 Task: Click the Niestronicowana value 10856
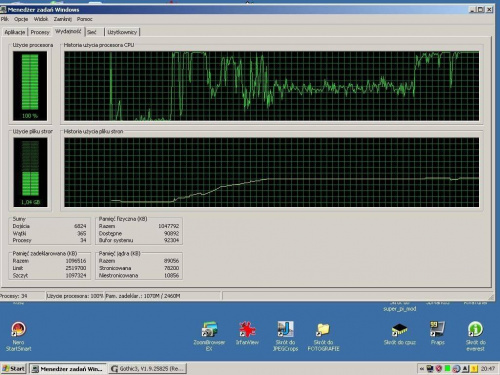[x=171, y=275]
